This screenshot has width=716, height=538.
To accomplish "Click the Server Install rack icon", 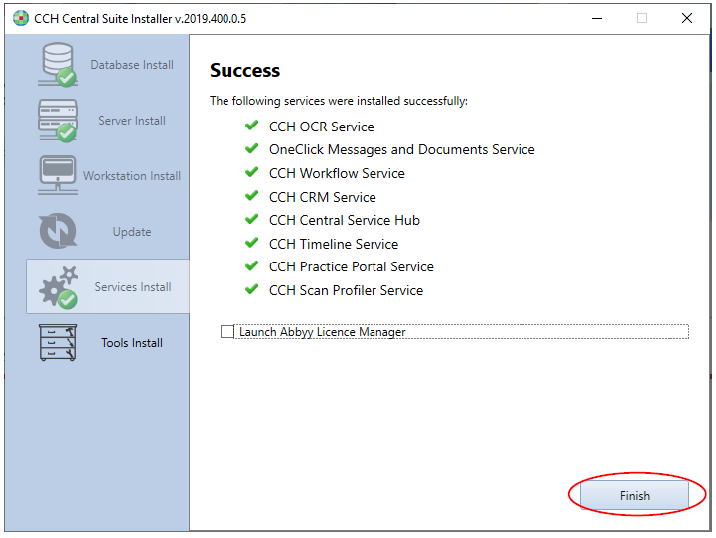I will pyautogui.click(x=58, y=121).
